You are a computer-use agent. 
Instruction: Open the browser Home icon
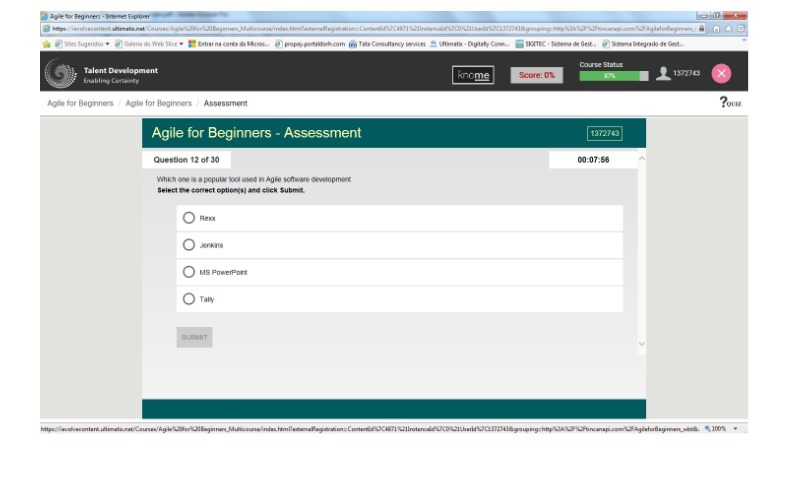coord(716,29)
